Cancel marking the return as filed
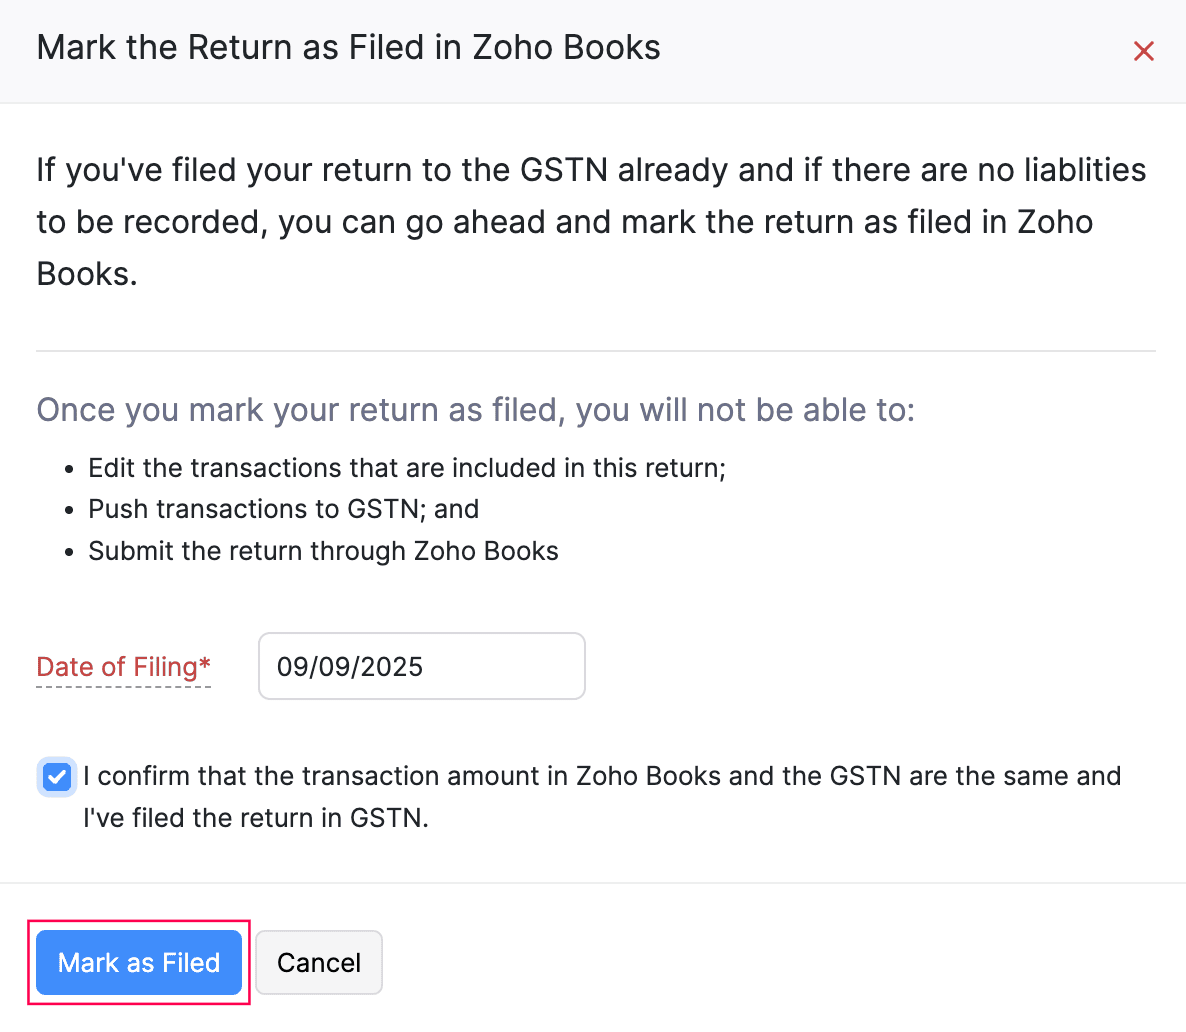The width and height of the screenshot is (1186, 1032). (318, 962)
